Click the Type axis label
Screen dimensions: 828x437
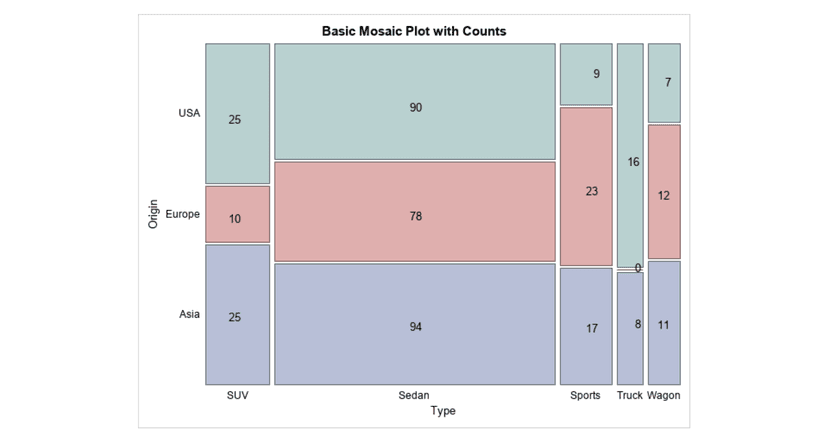442,411
